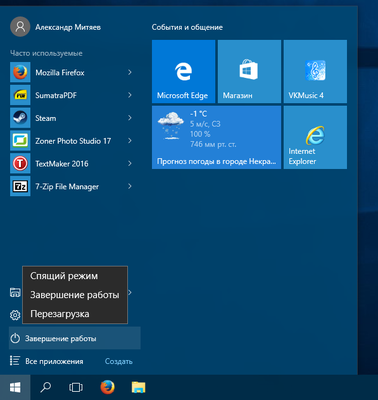
Task: Click the taskbar search magnifier icon
Action: (x=46, y=387)
